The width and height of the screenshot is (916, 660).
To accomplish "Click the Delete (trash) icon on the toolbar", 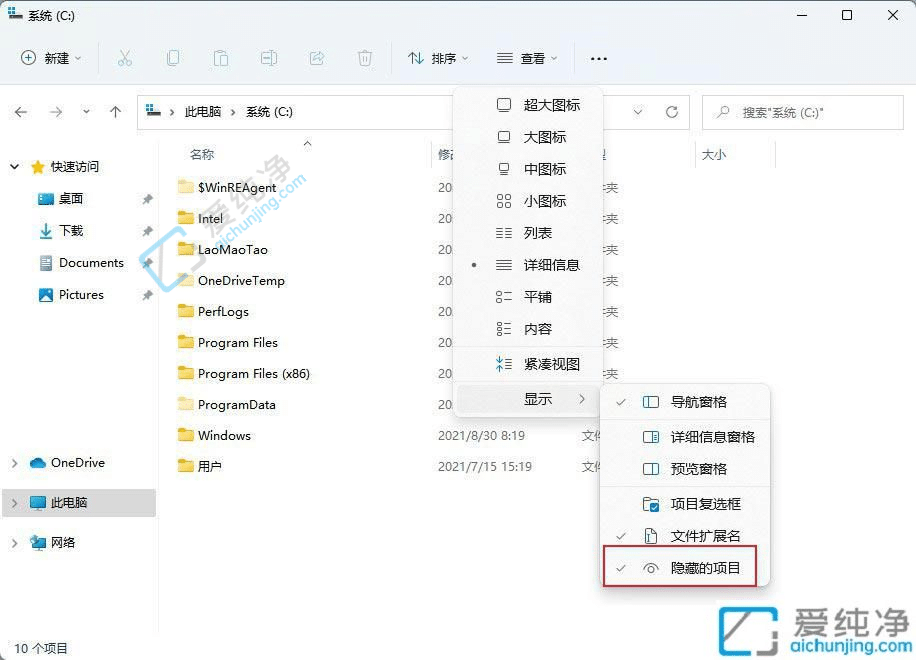I will pos(365,58).
